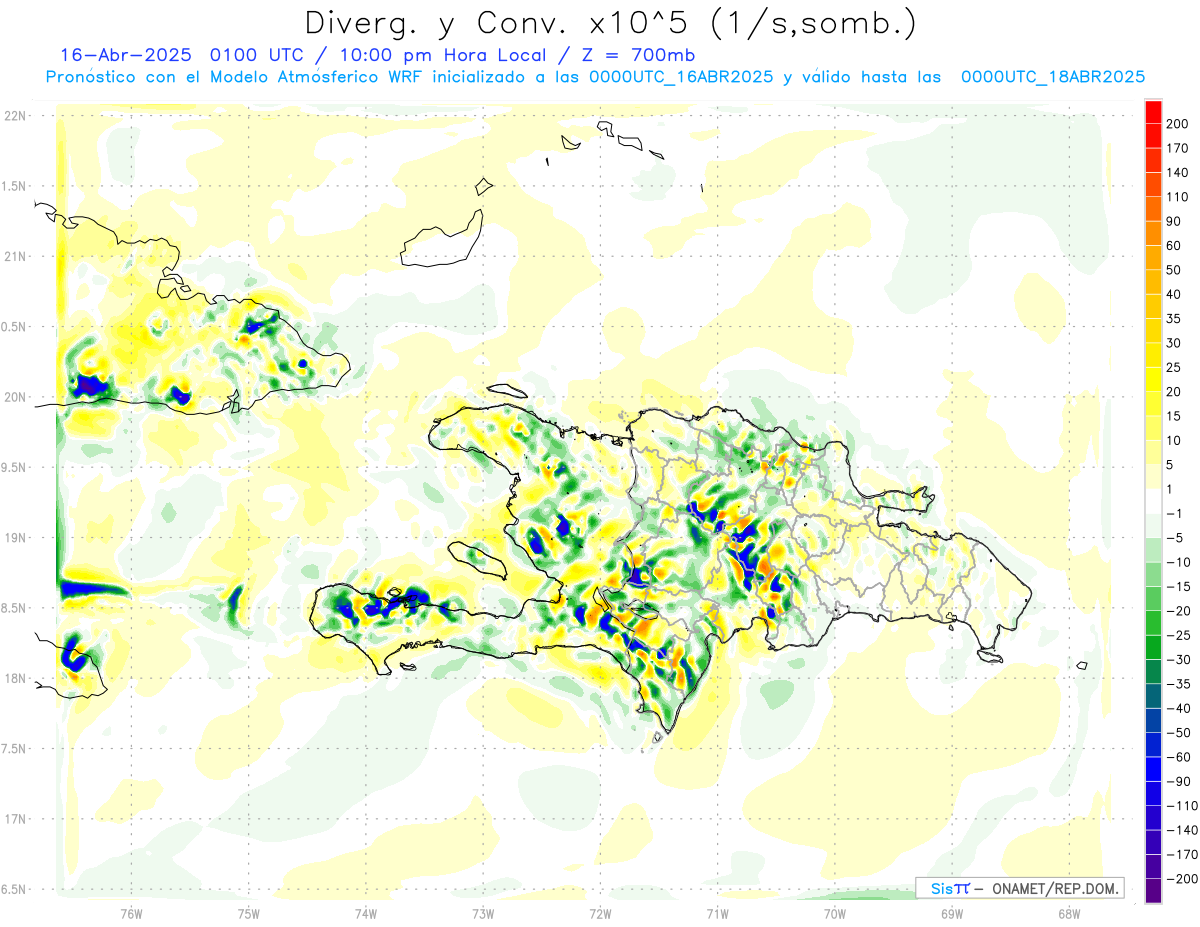This screenshot has width=1200, height=927.
Task: Click the 'SisTT' logo in the credit box
Action: 950,888
